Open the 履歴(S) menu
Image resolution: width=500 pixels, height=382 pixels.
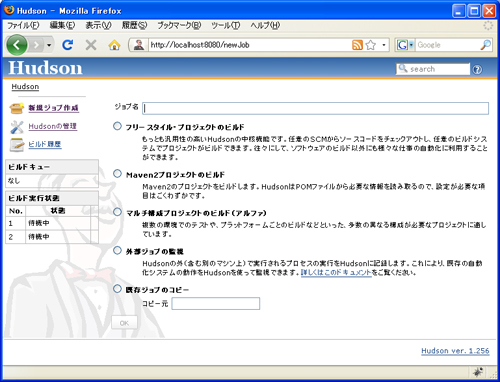click(134, 25)
